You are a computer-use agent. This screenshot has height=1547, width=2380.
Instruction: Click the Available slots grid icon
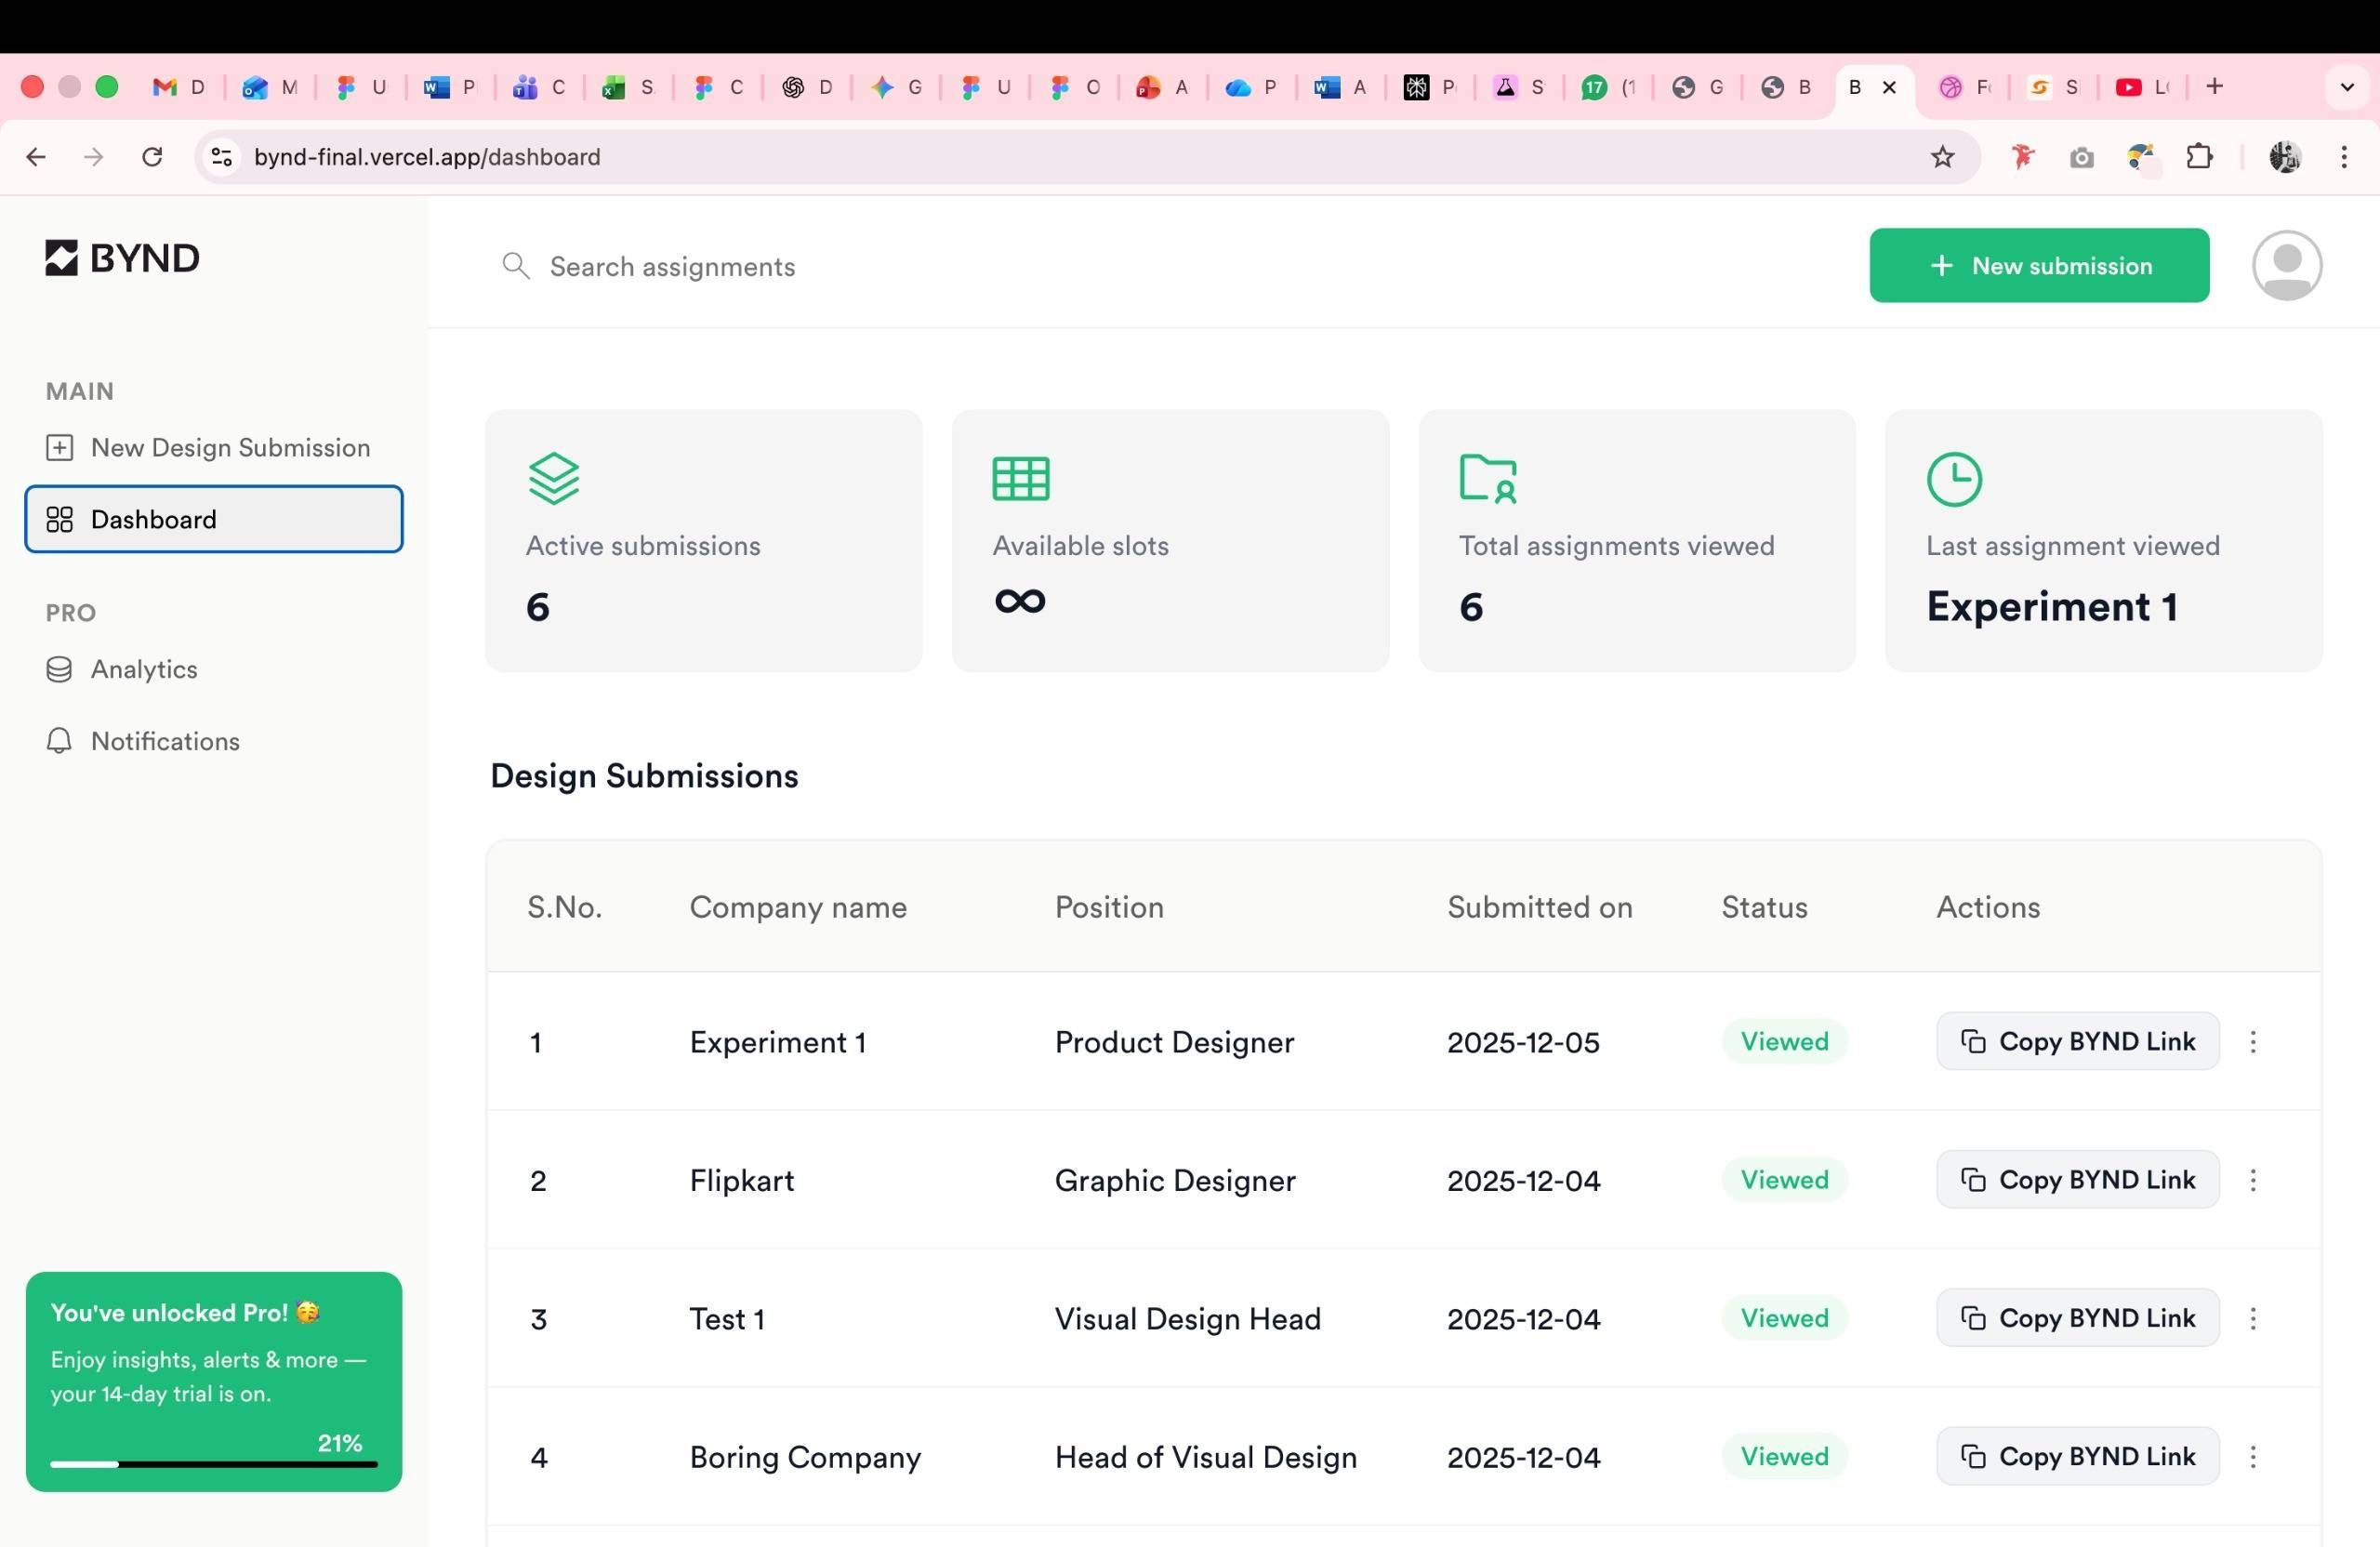point(1020,478)
